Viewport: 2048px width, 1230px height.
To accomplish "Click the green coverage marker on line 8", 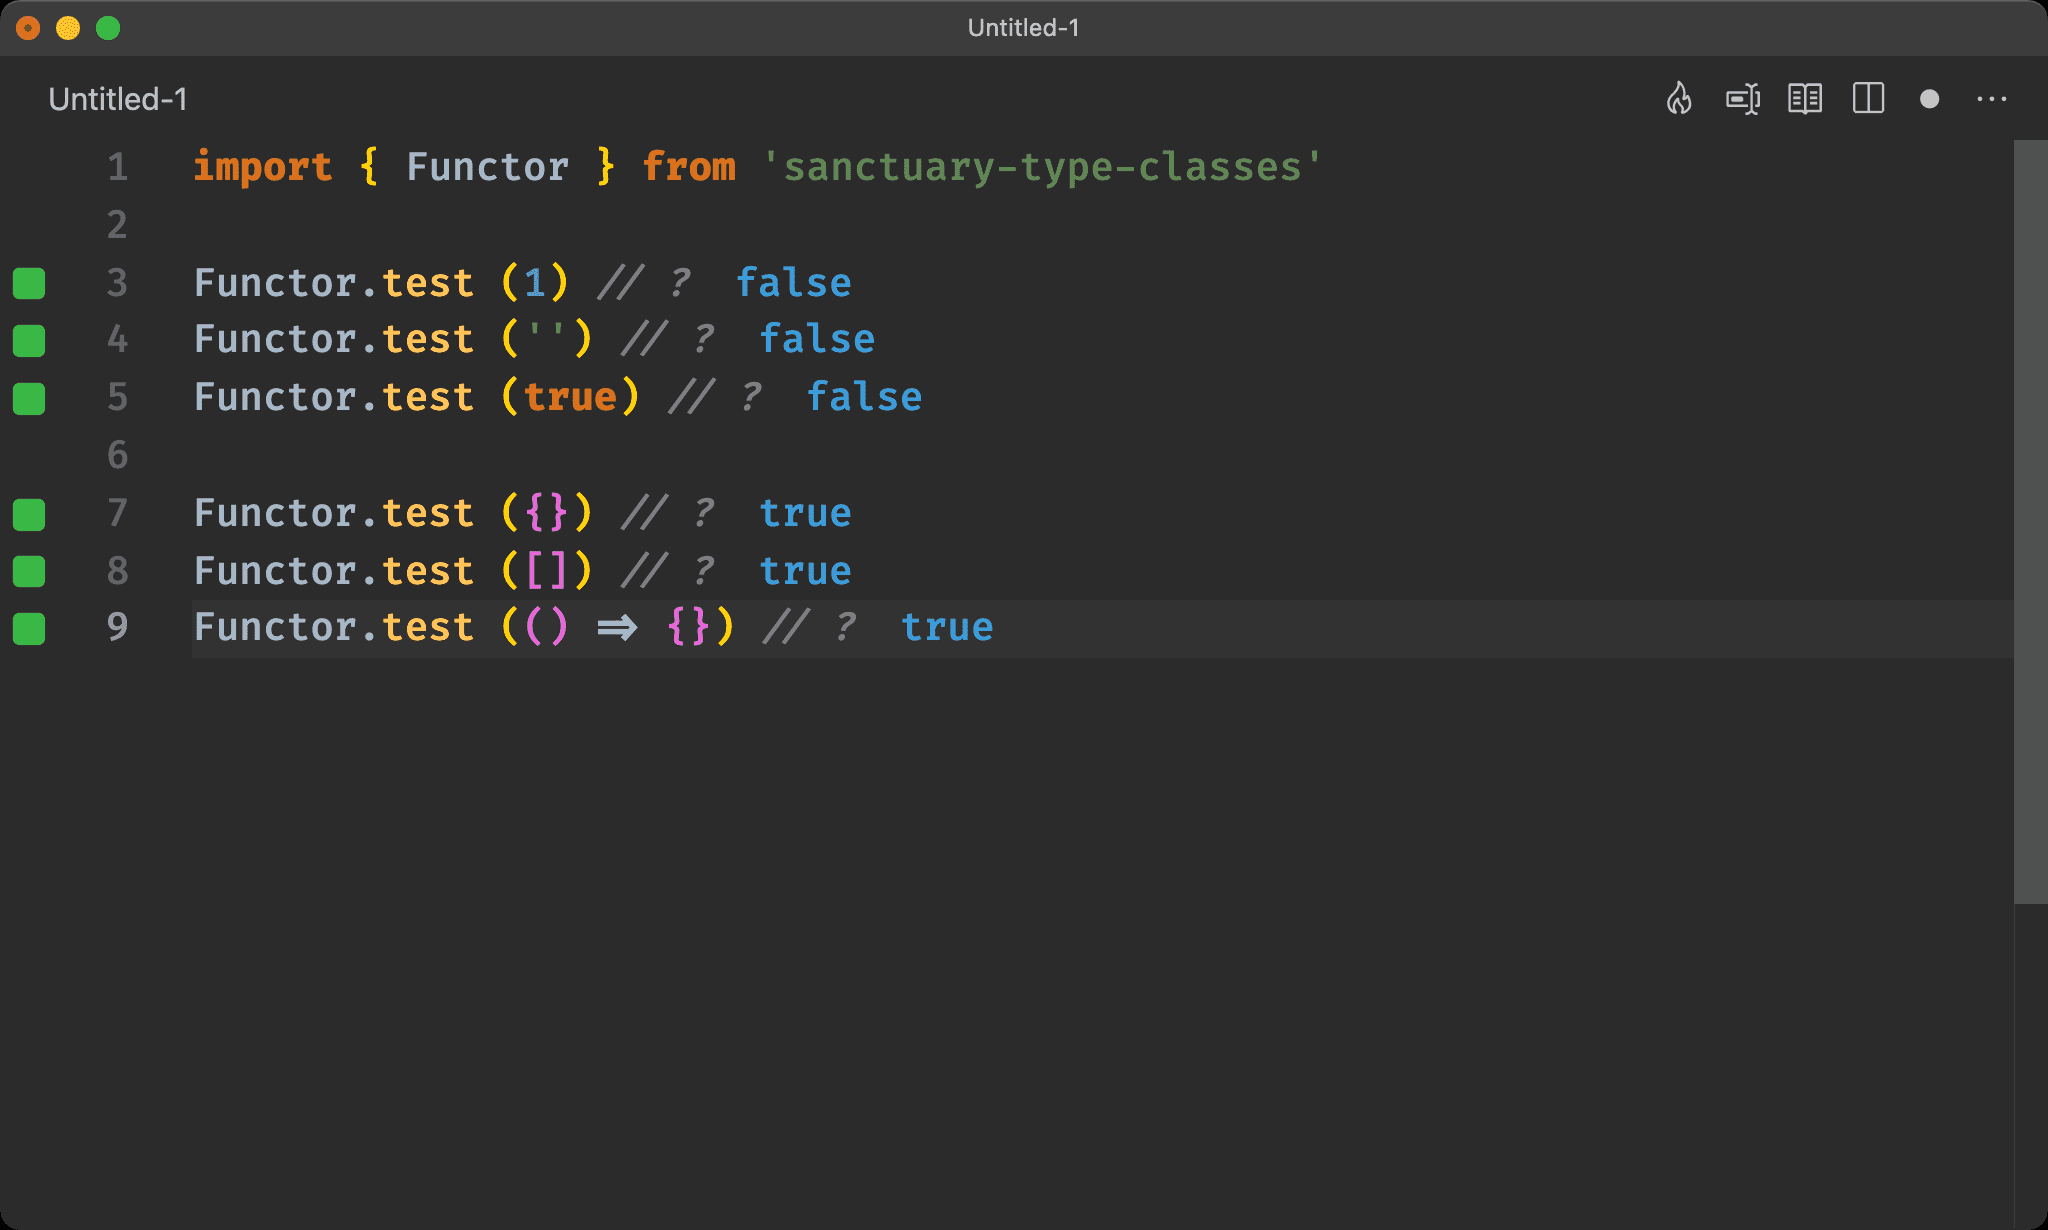I will coord(29,571).
